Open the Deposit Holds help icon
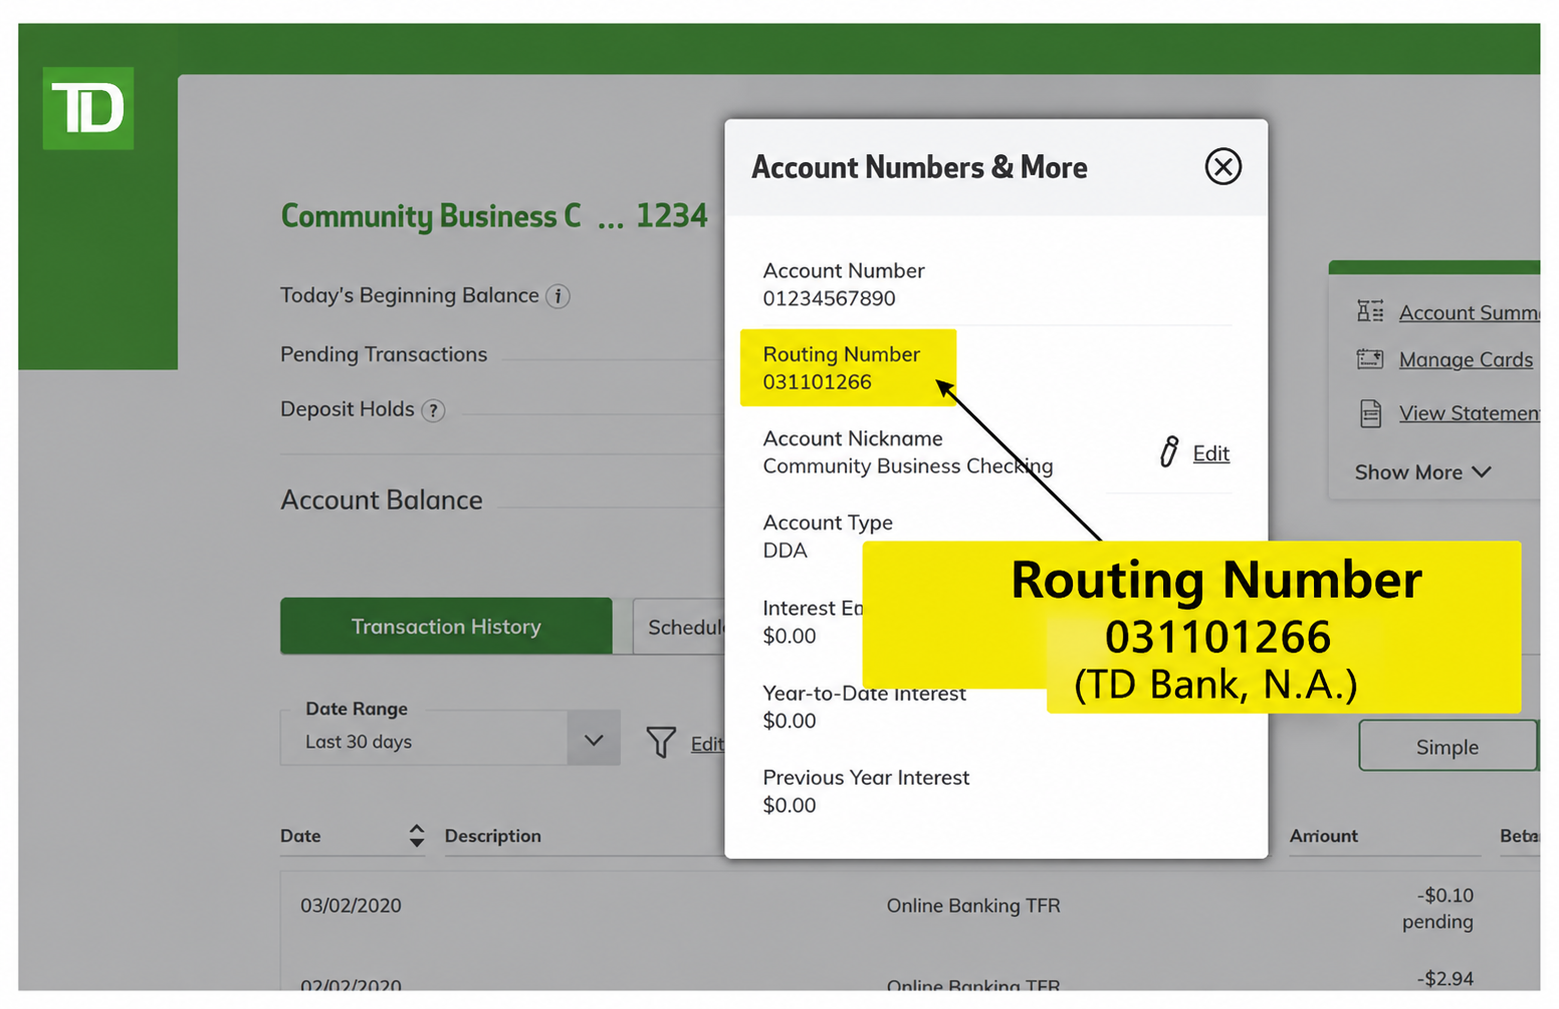This screenshot has height=1009, width=1559. point(433,410)
